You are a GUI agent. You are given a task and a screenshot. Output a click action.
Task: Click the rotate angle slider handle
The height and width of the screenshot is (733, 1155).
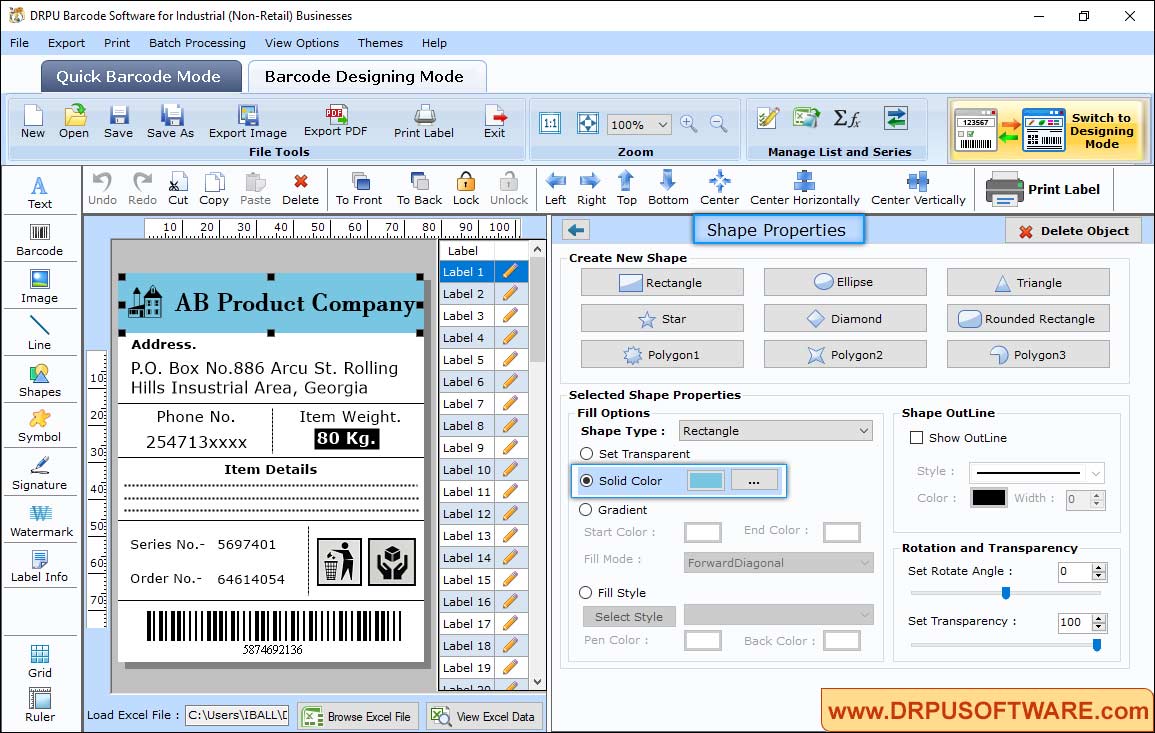[x=1005, y=593]
